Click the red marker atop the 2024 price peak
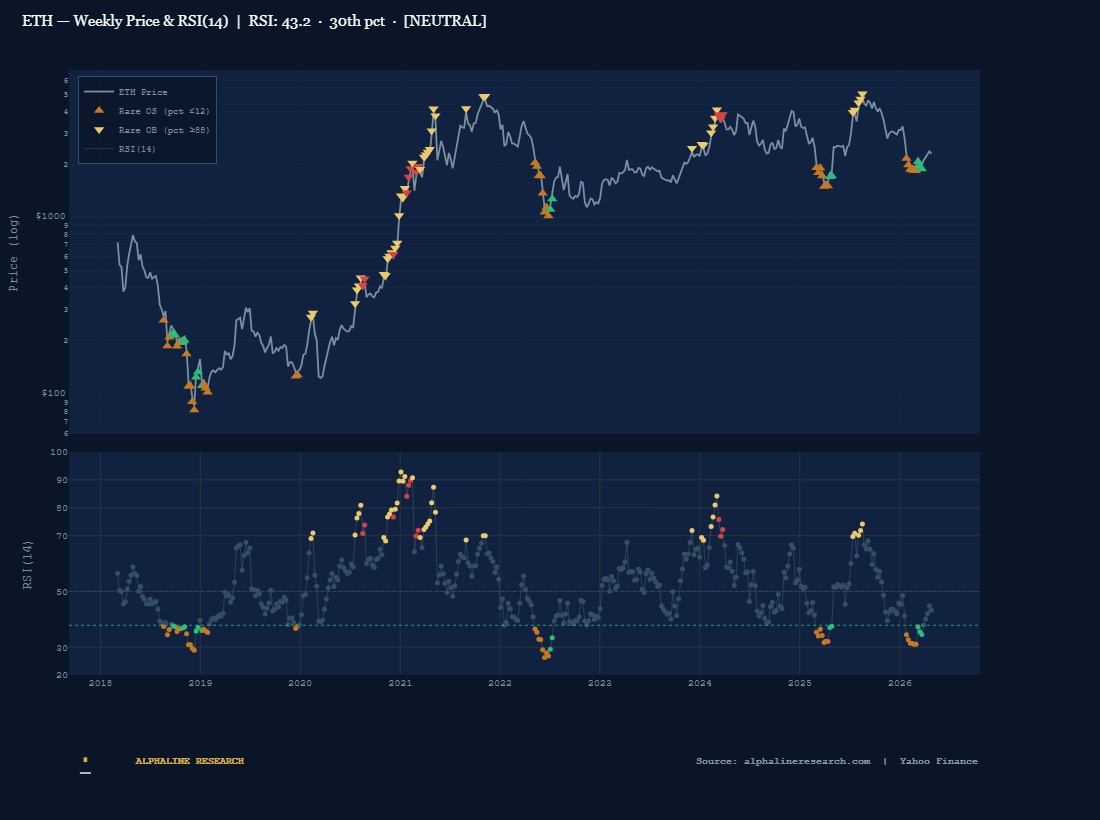Viewport: 1100px width, 820px height. coord(720,114)
